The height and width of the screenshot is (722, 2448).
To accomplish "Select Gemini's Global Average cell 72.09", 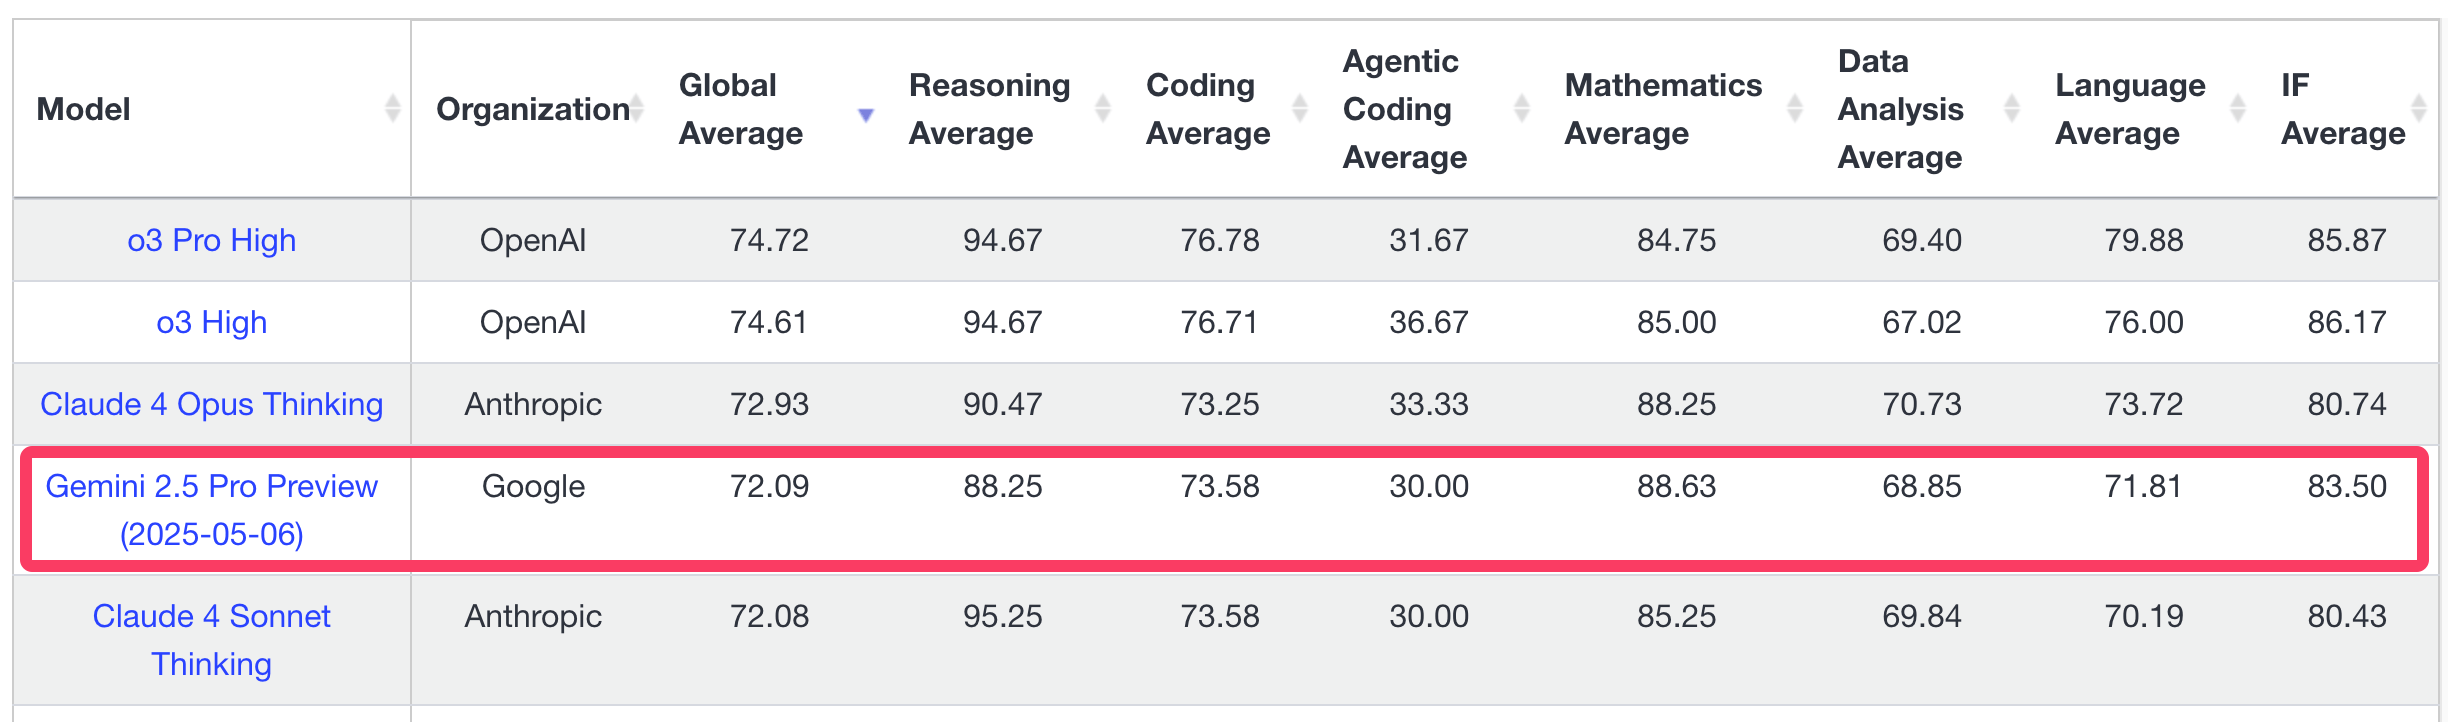I will point(769,486).
